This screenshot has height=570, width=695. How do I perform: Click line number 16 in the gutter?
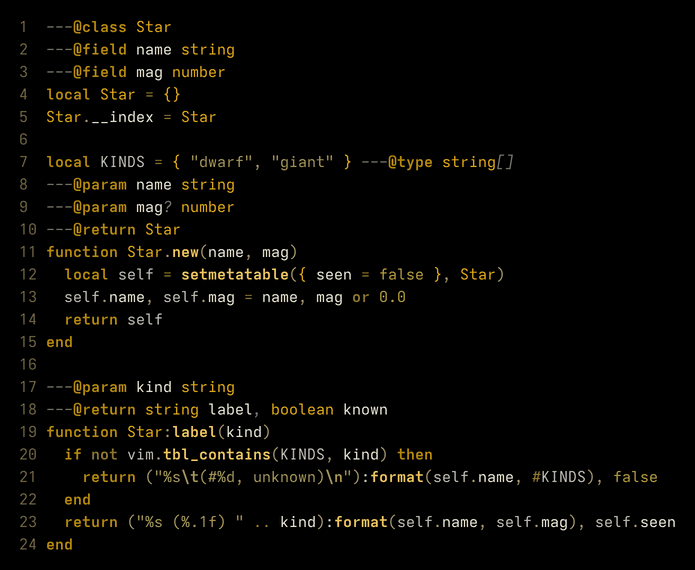(28, 365)
